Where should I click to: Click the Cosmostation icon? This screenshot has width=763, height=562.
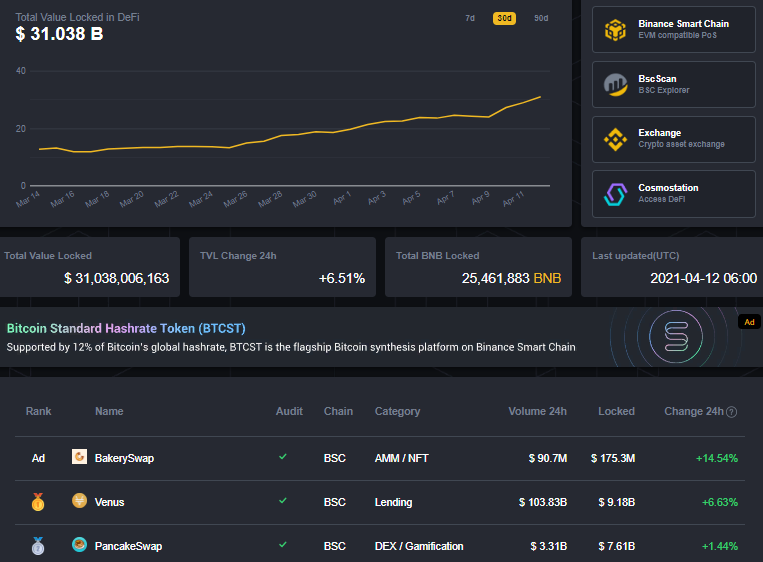pyautogui.click(x=615, y=194)
